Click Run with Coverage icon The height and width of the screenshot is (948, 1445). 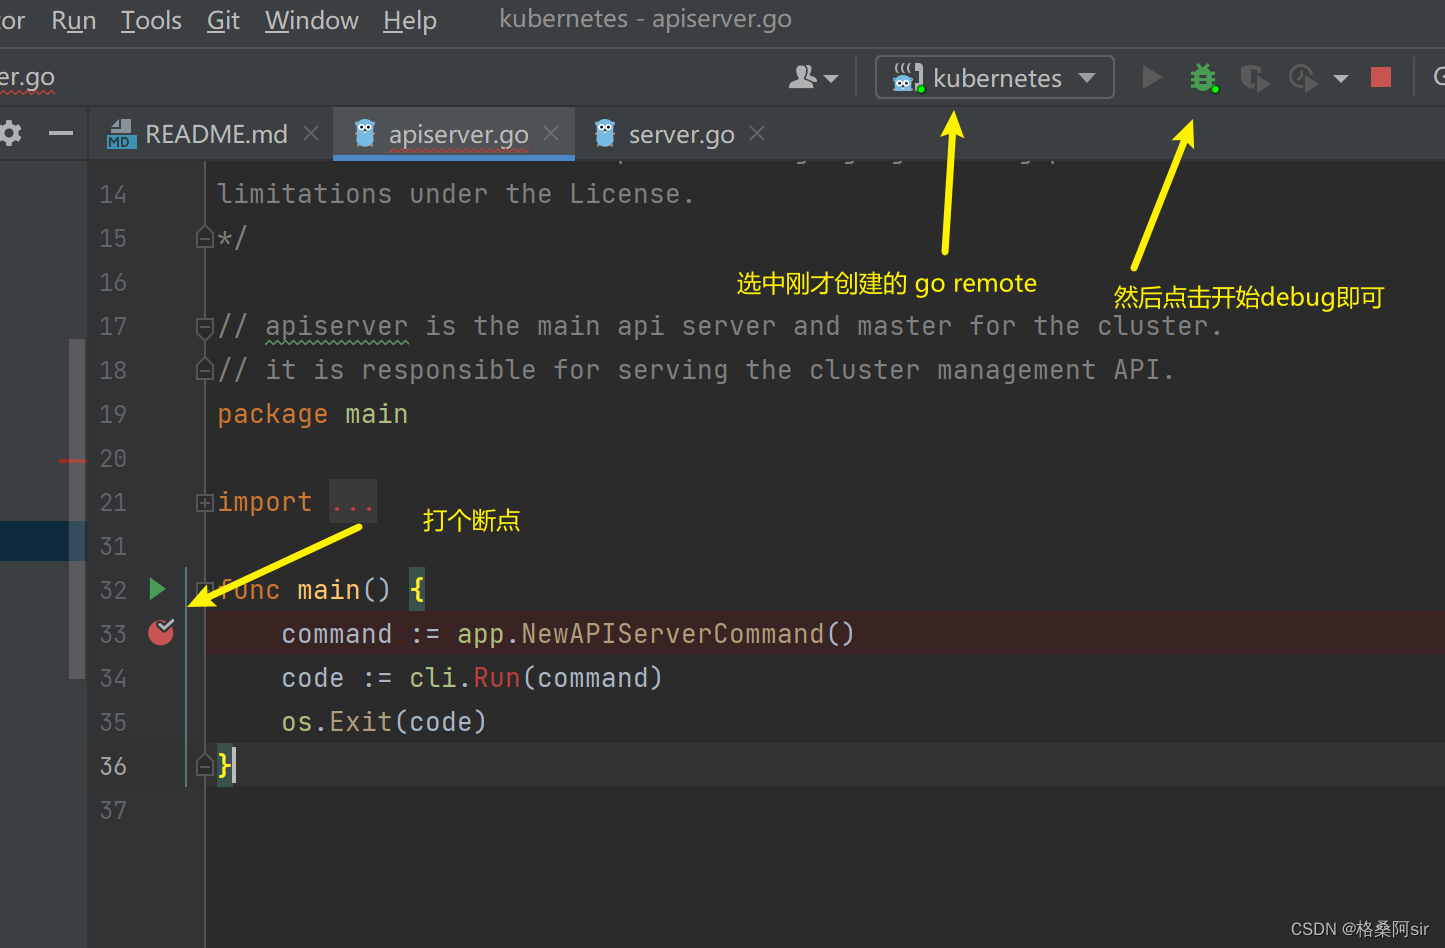(1254, 77)
